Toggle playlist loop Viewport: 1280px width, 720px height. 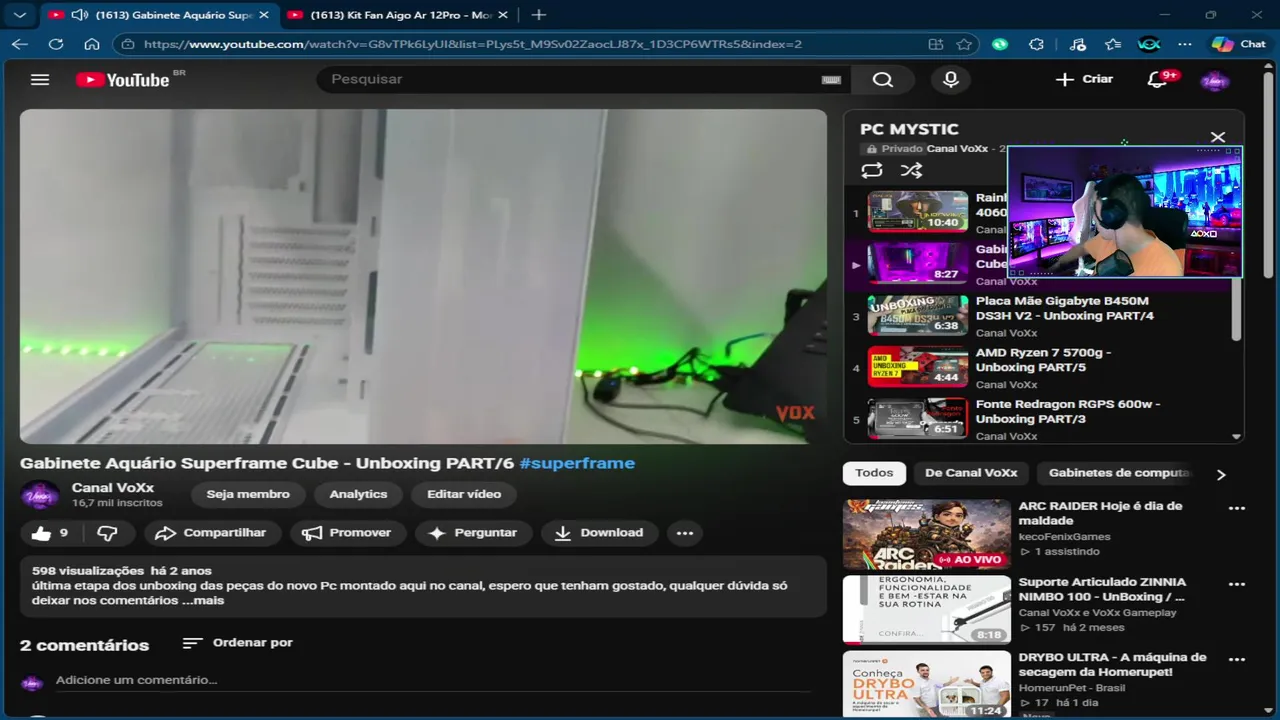(872, 170)
